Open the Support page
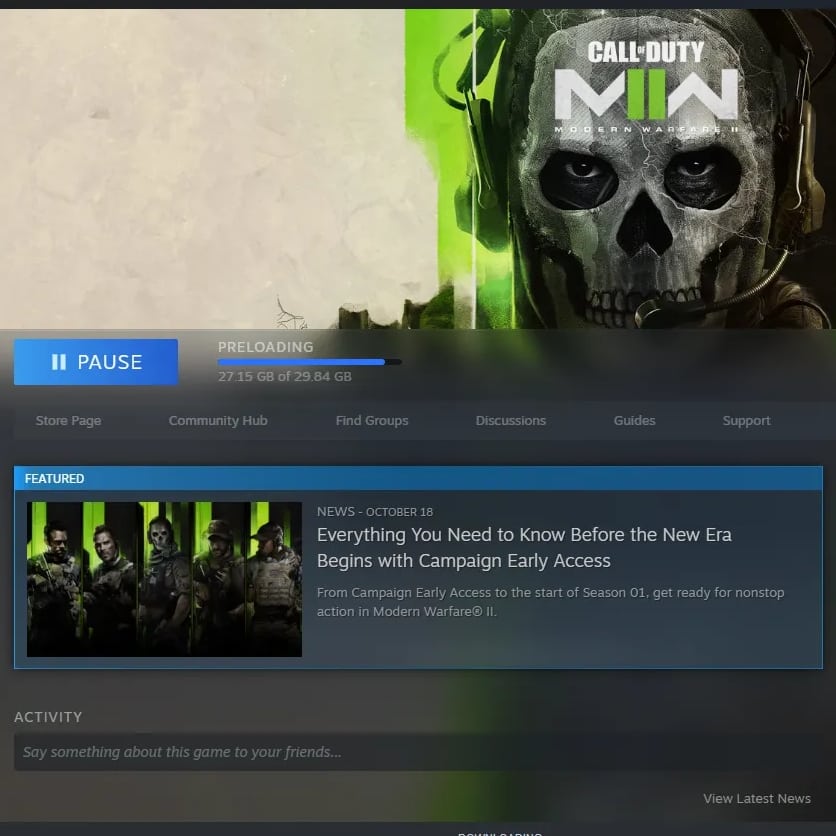Viewport: 836px width, 836px height. point(746,421)
